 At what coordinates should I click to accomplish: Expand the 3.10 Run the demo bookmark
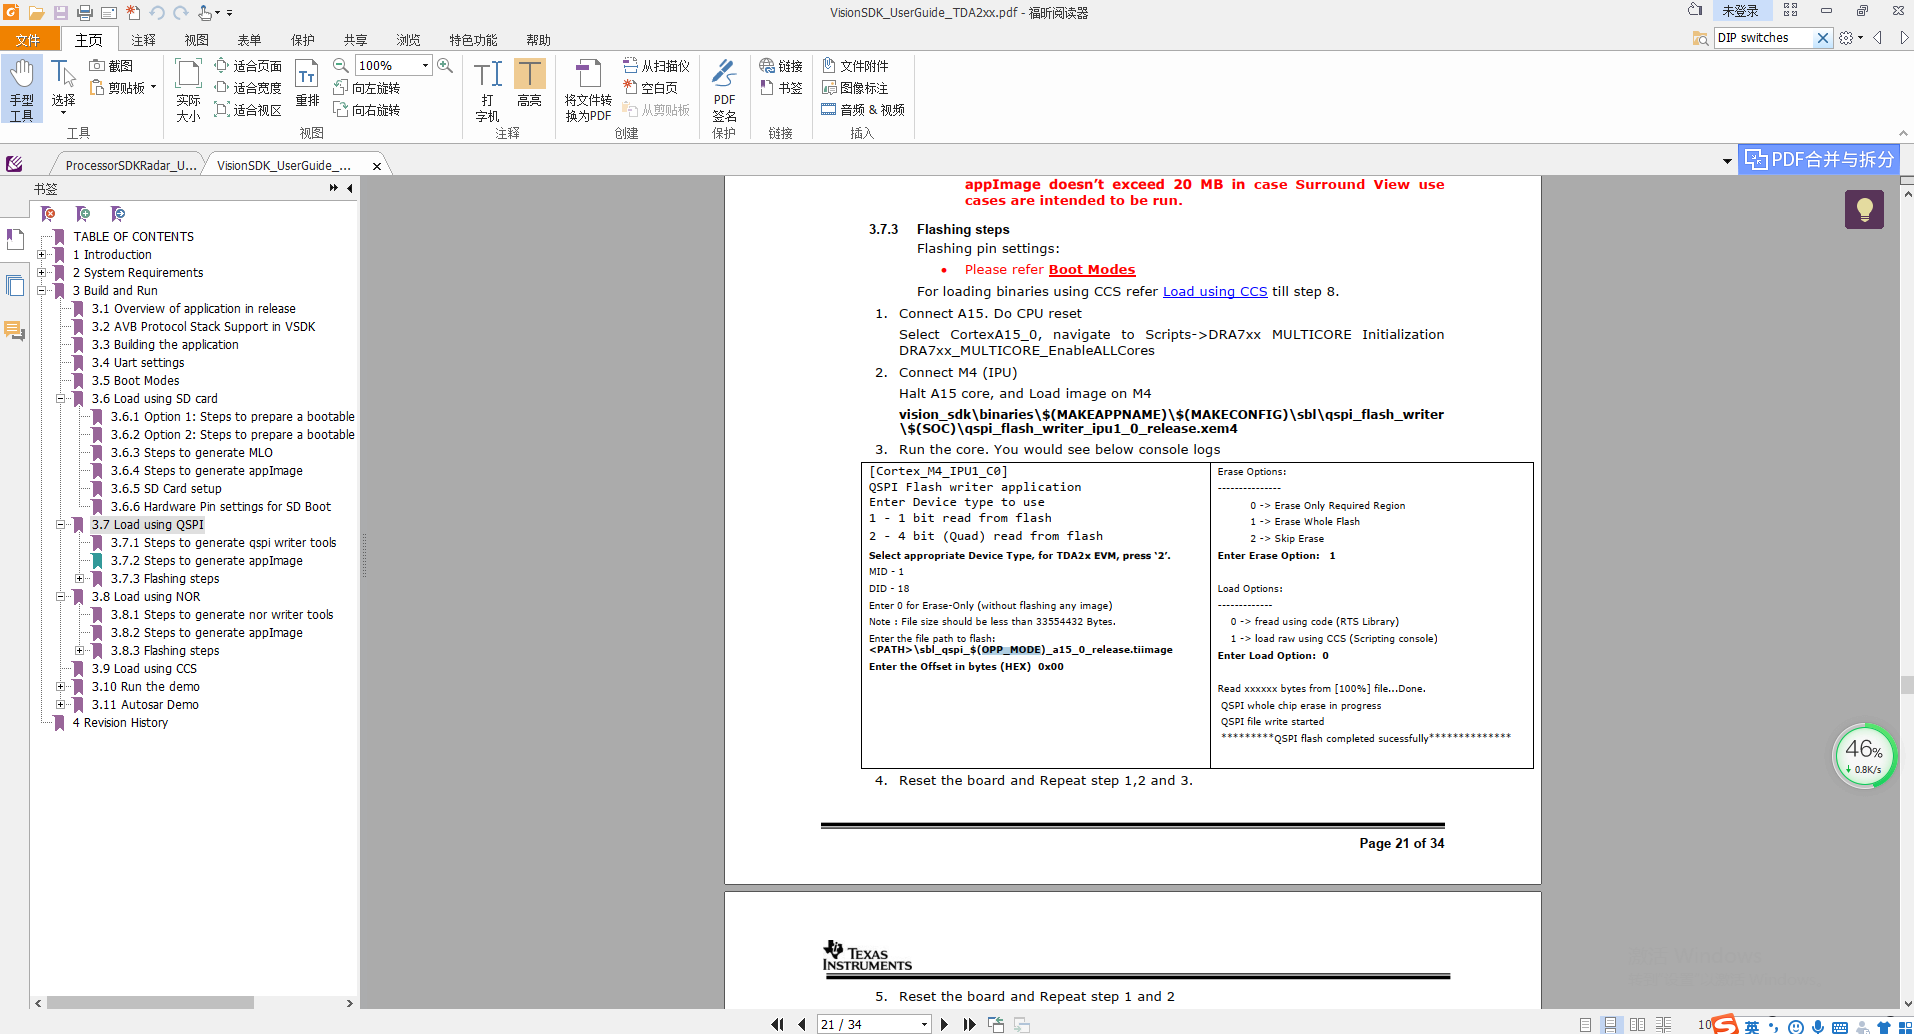61,687
